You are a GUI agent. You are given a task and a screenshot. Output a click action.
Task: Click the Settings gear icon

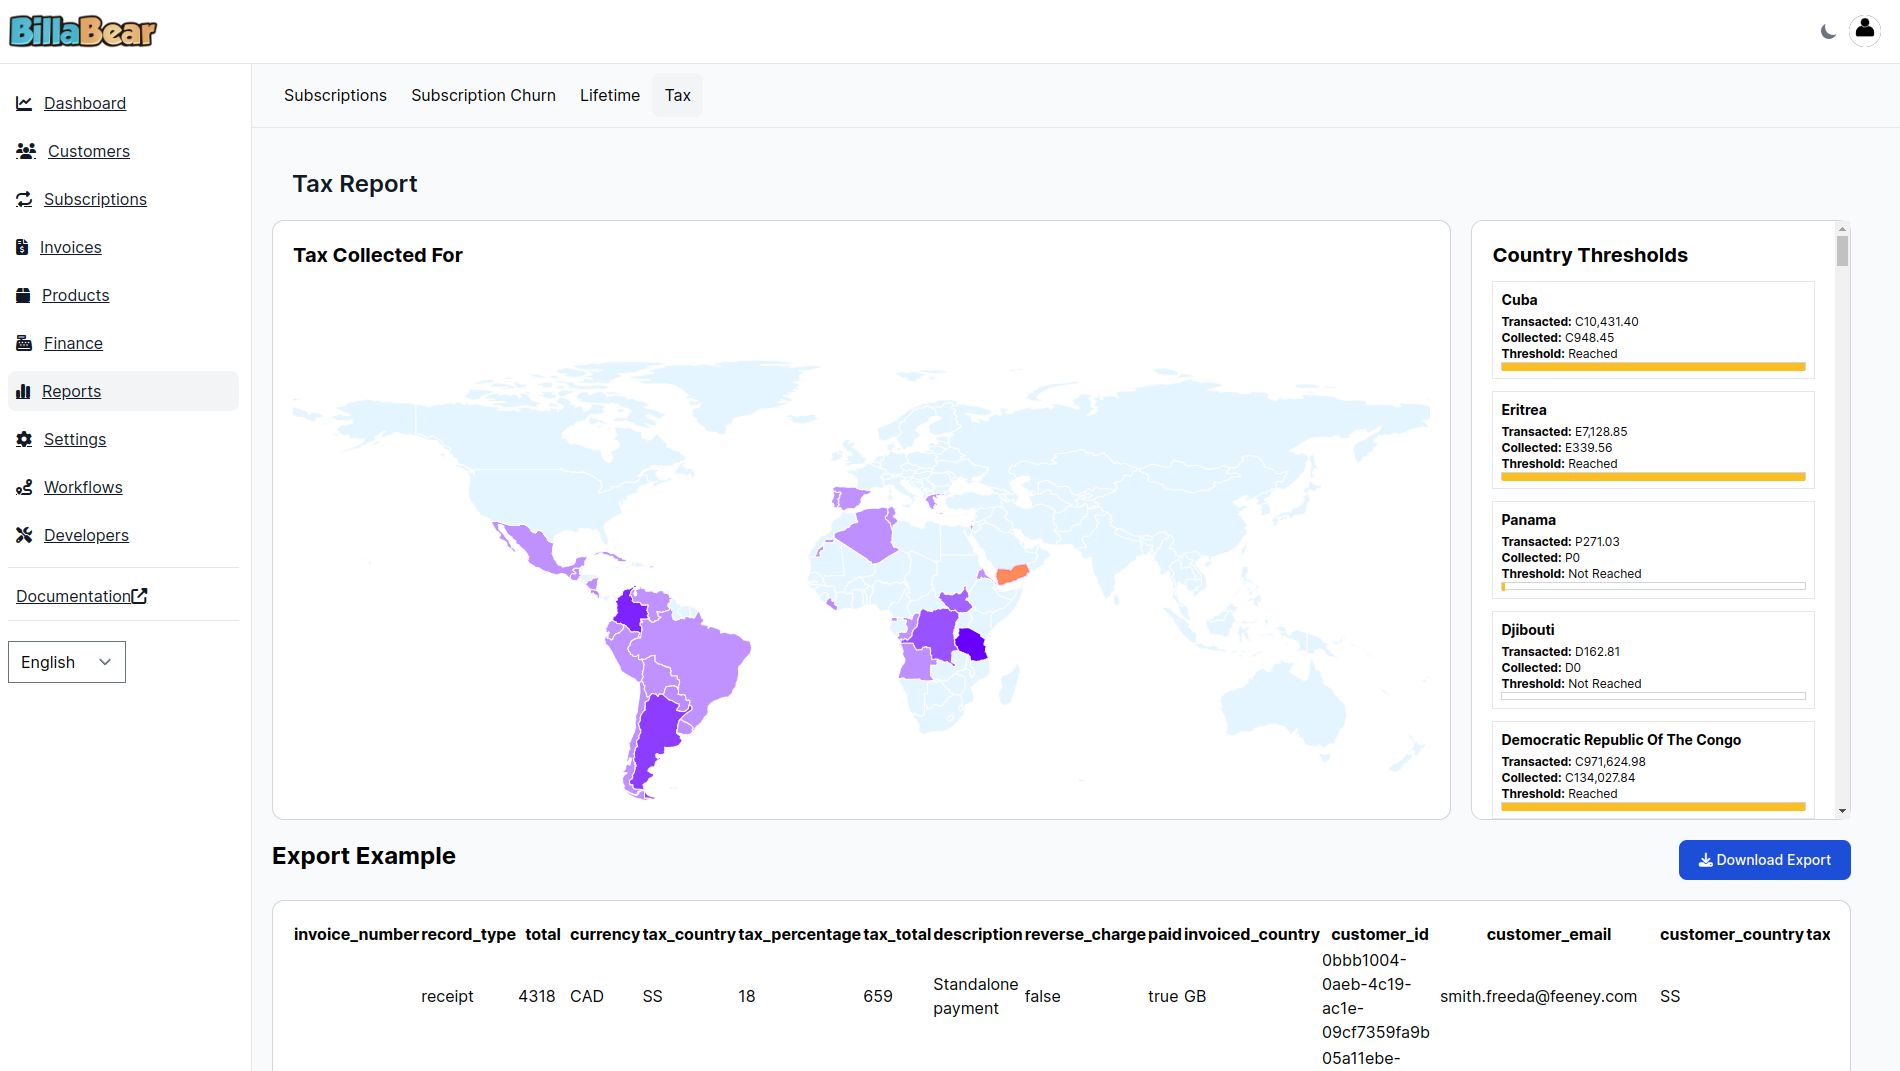[x=24, y=439]
